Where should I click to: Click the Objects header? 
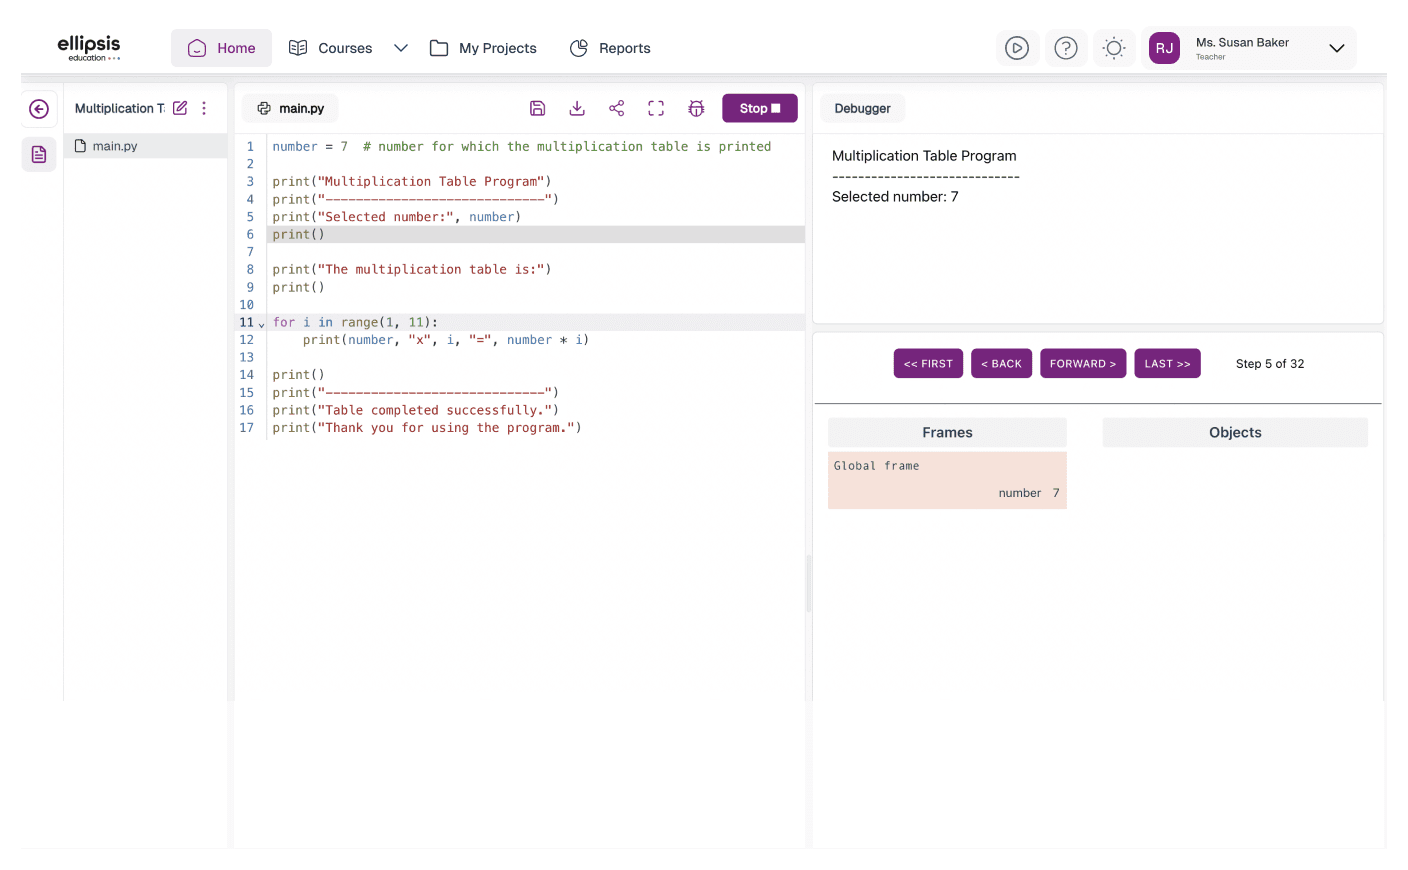[x=1235, y=432]
